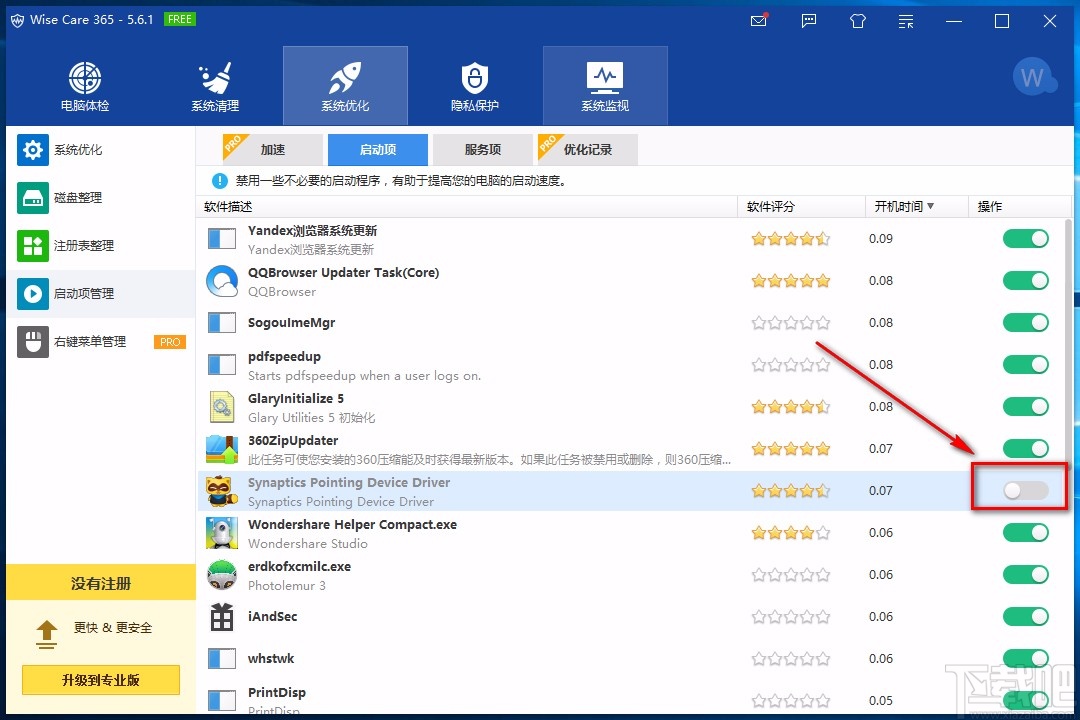1080x720 pixels.
Task: Select 启动项管理 startup manager in sidebar
Action: coord(101,294)
